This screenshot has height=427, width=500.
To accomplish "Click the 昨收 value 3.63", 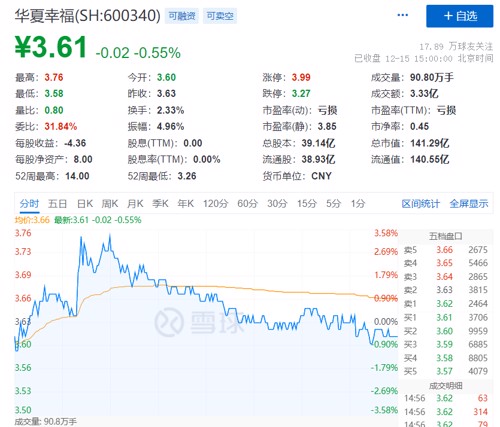I will [166, 94].
